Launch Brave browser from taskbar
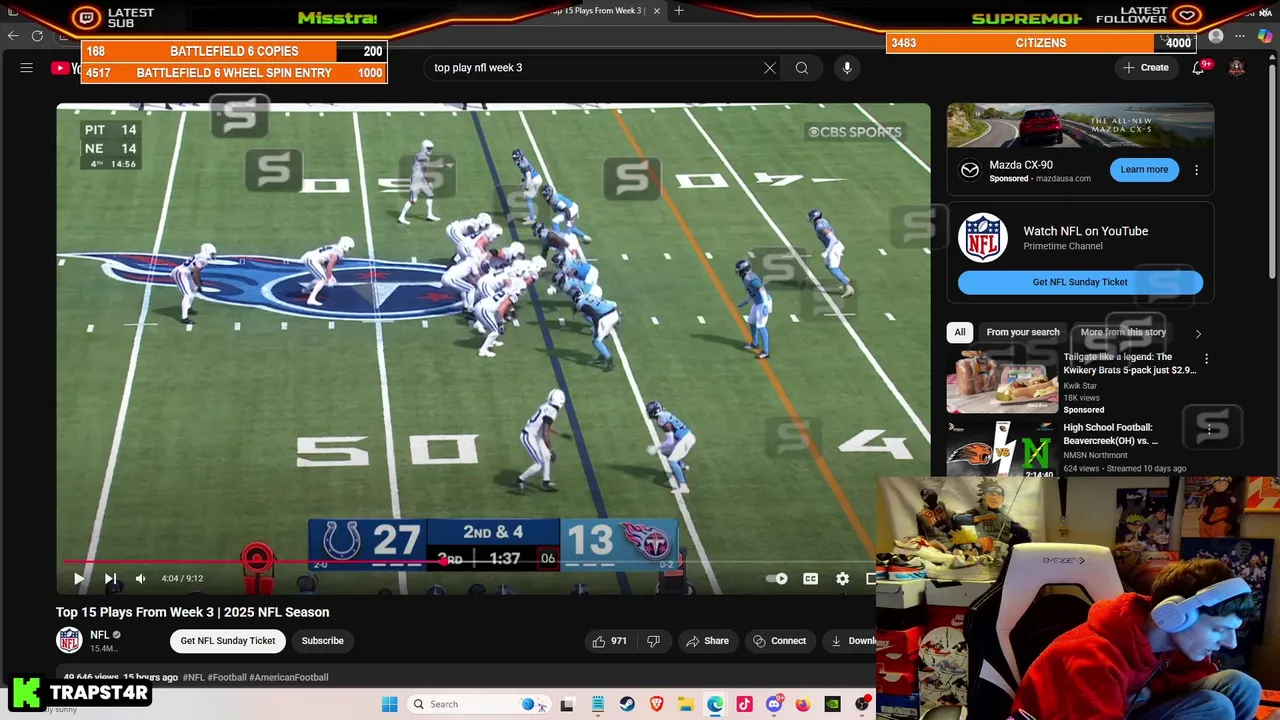This screenshot has height=720, width=1280. [x=657, y=704]
